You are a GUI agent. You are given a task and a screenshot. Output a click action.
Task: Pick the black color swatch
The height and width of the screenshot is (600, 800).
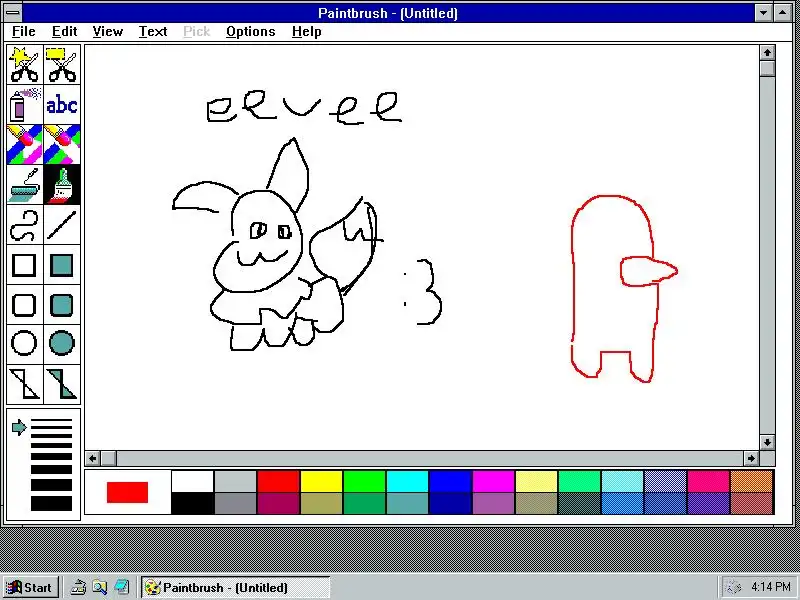pyautogui.click(x=192, y=503)
